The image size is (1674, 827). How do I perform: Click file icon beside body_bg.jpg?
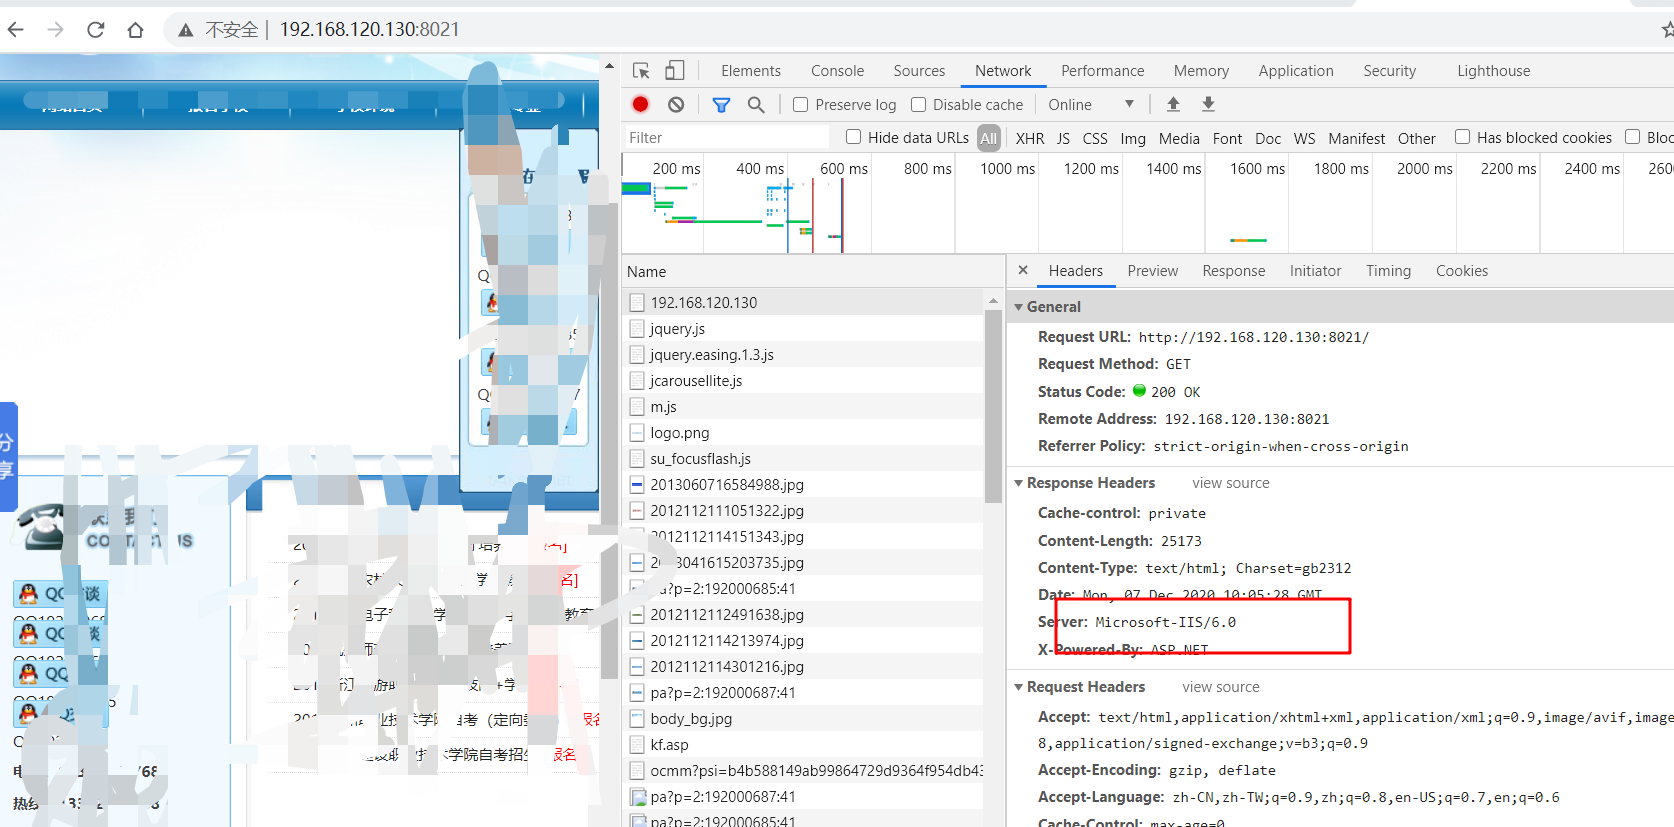click(x=637, y=718)
